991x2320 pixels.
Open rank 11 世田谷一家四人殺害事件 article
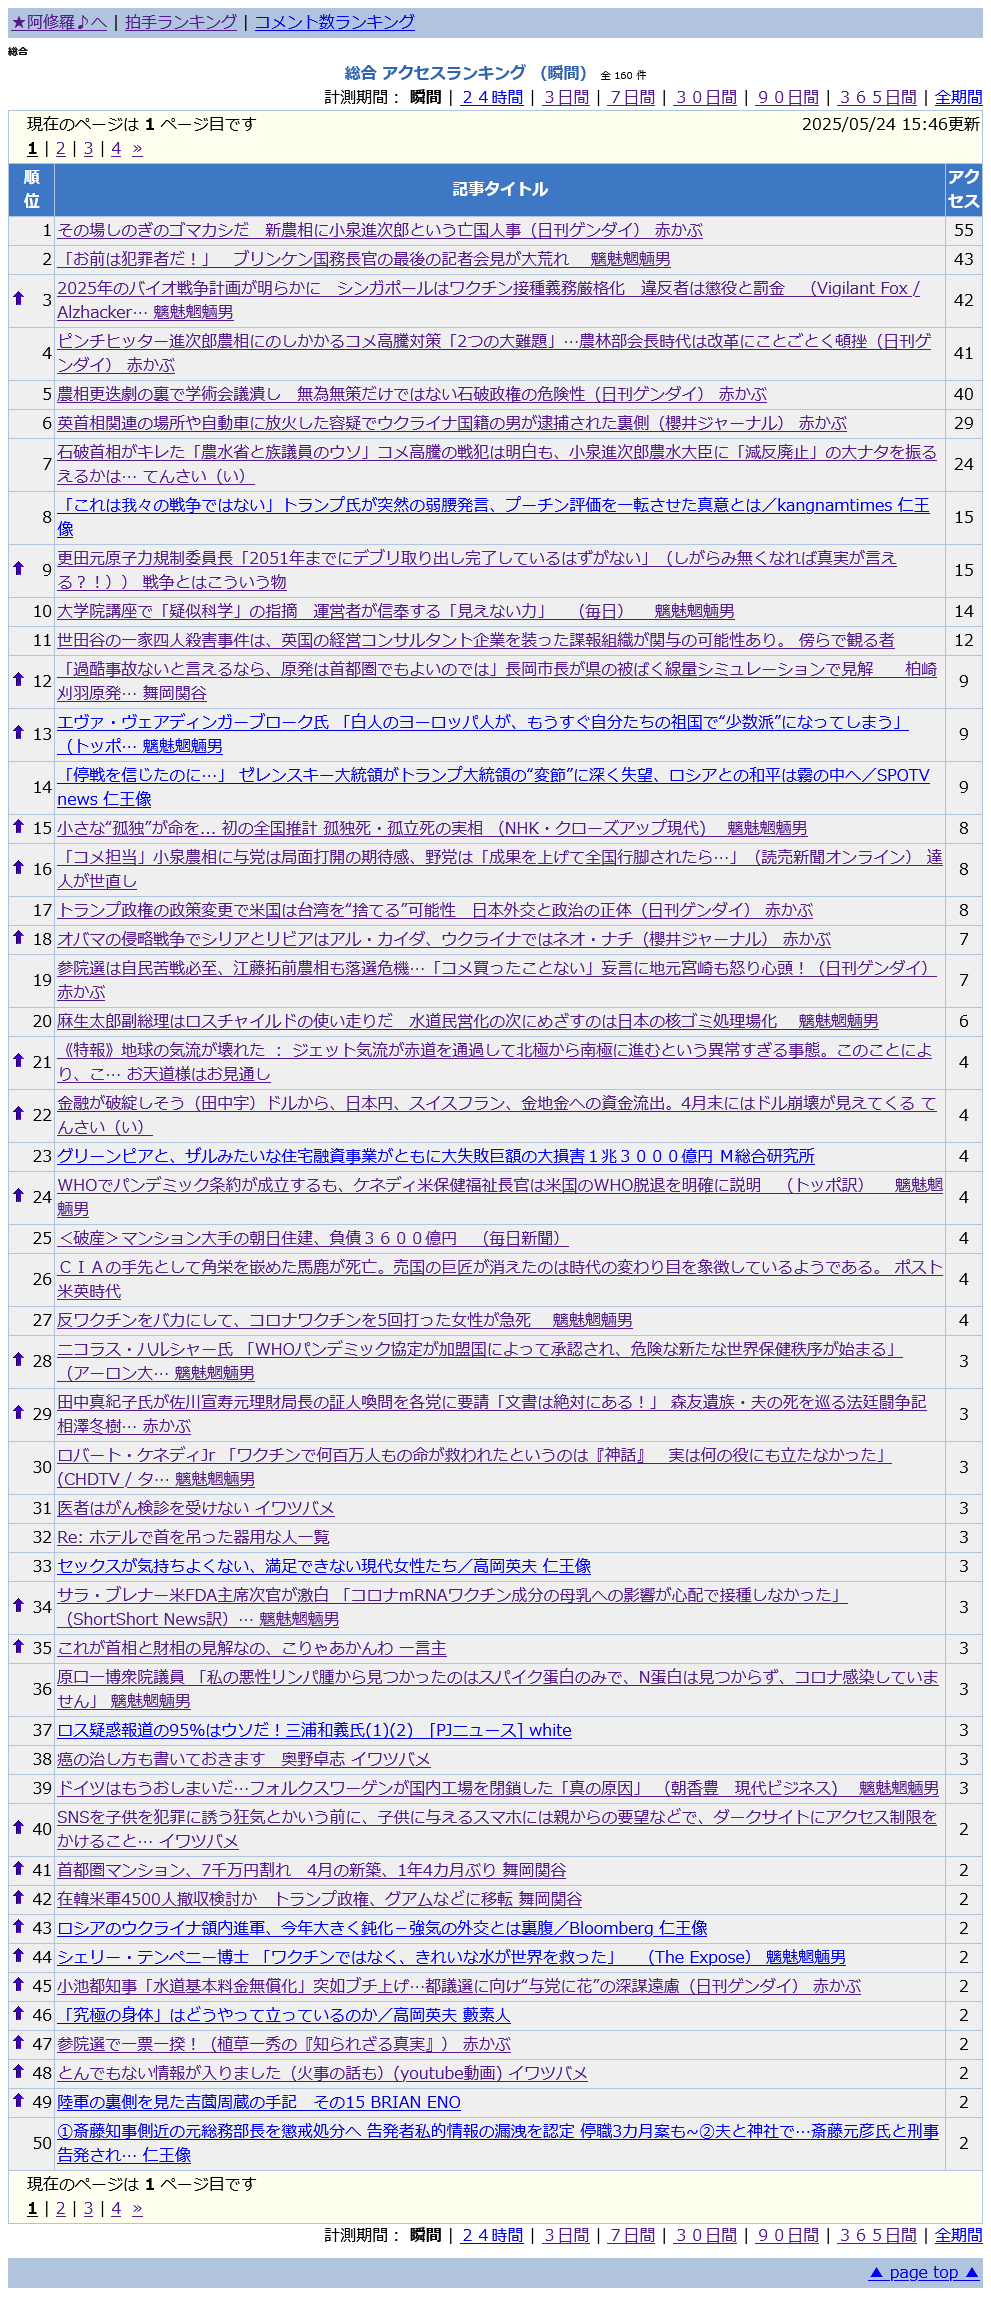pos(476,640)
